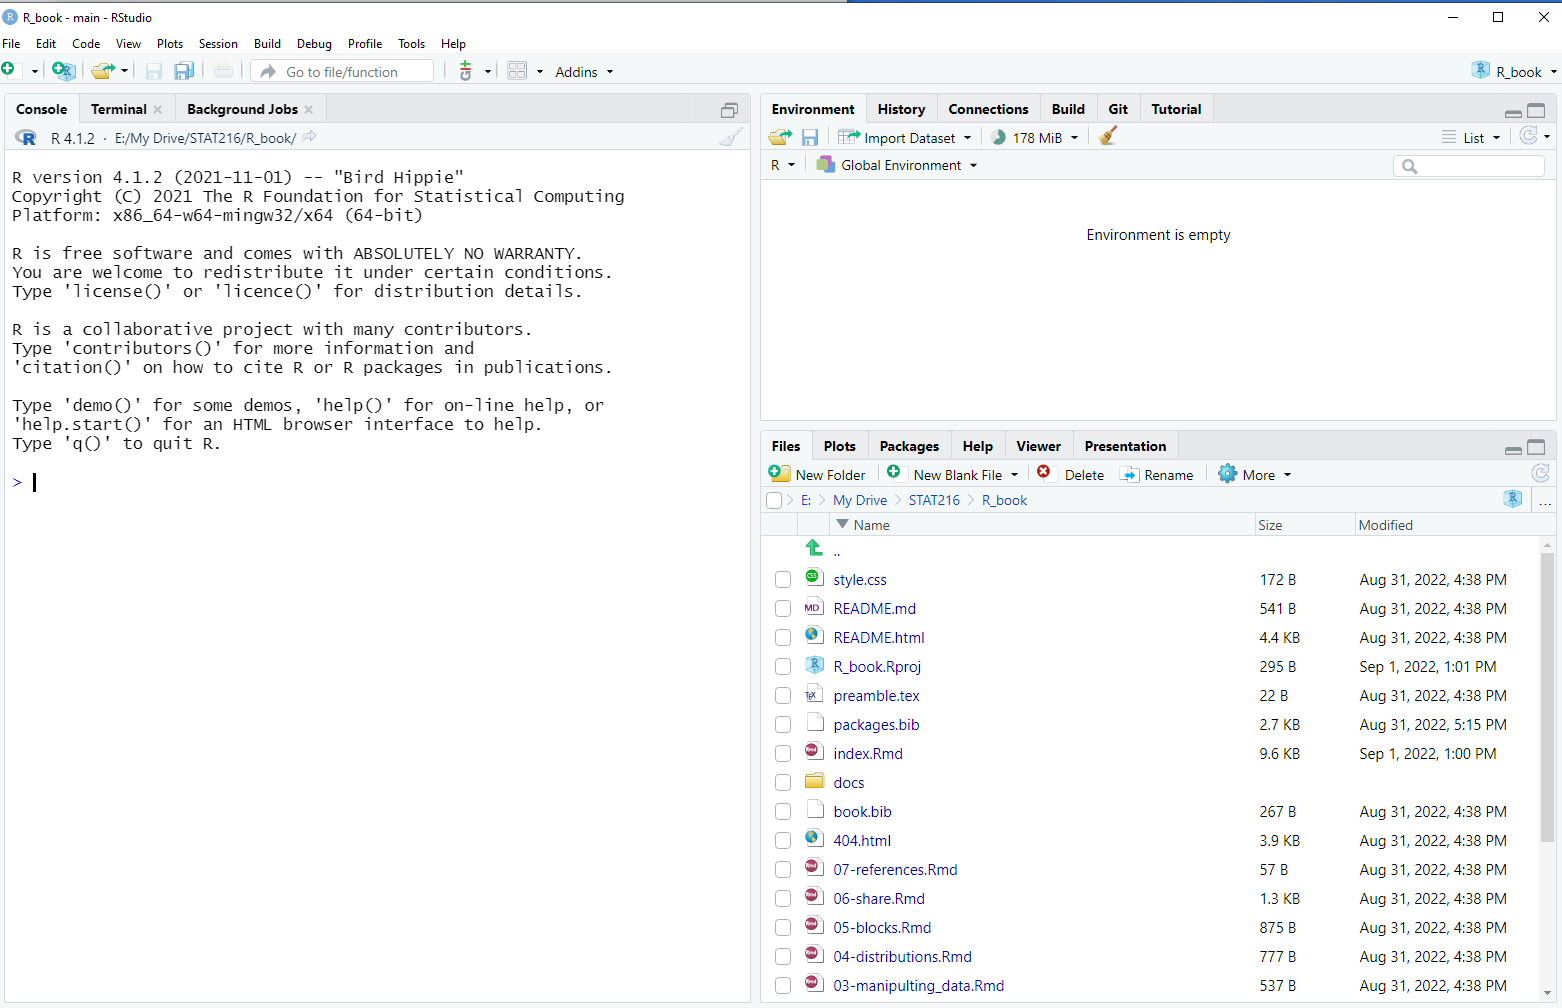1562x1008 pixels.
Task: Tick the R_book.Rproj checkbox
Action: point(783,667)
